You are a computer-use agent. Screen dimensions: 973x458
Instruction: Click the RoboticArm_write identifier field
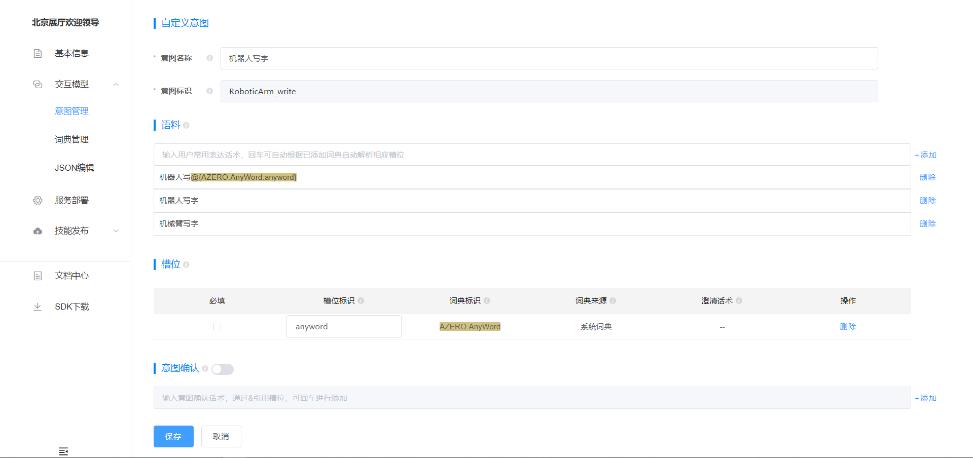[549, 91]
